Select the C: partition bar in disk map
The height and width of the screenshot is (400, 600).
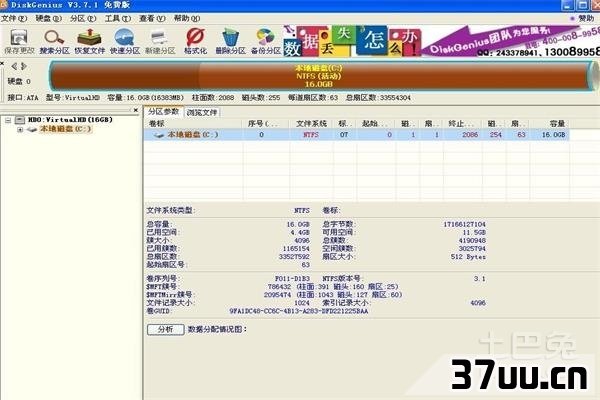(x=320, y=76)
